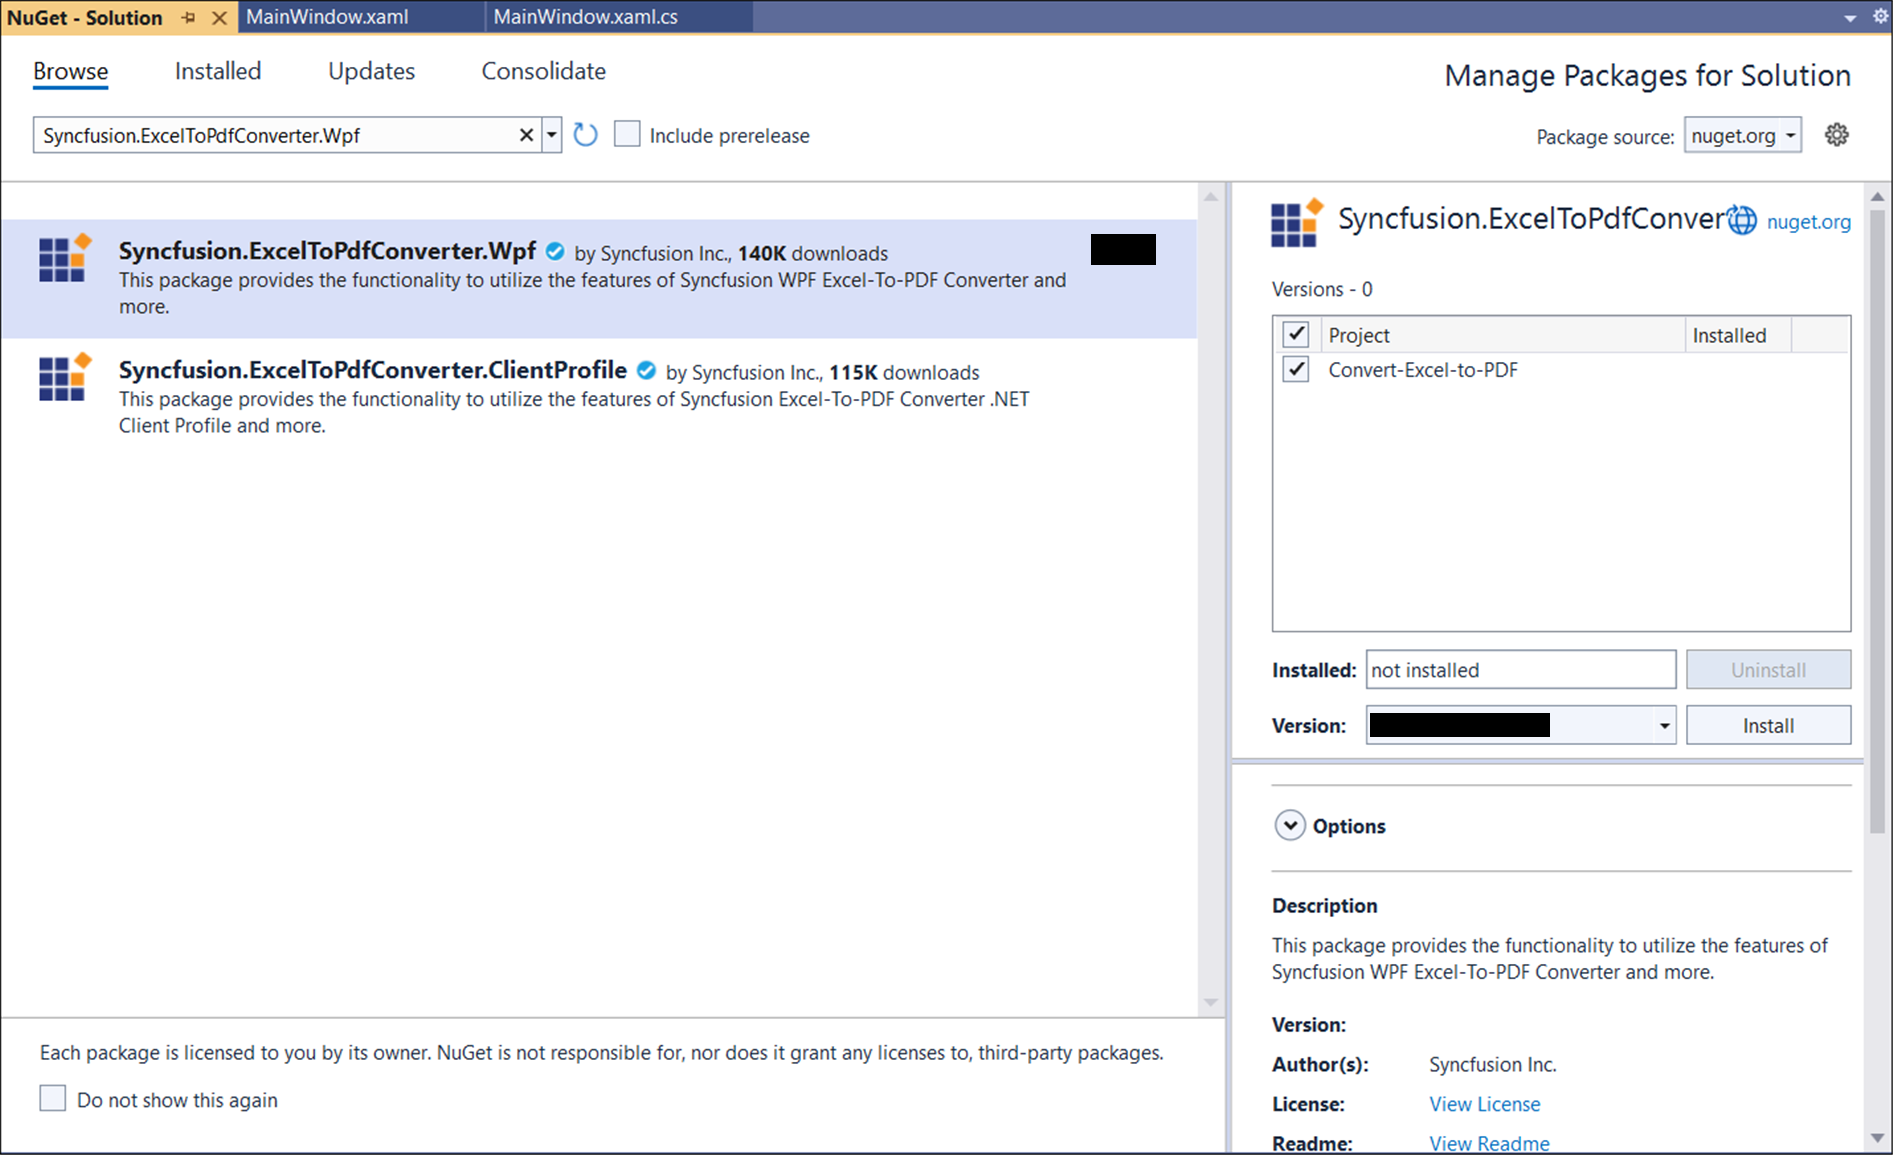Click the window options gear at tab strip
The height and width of the screenshot is (1155, 1893).
tap(1880, 17)
